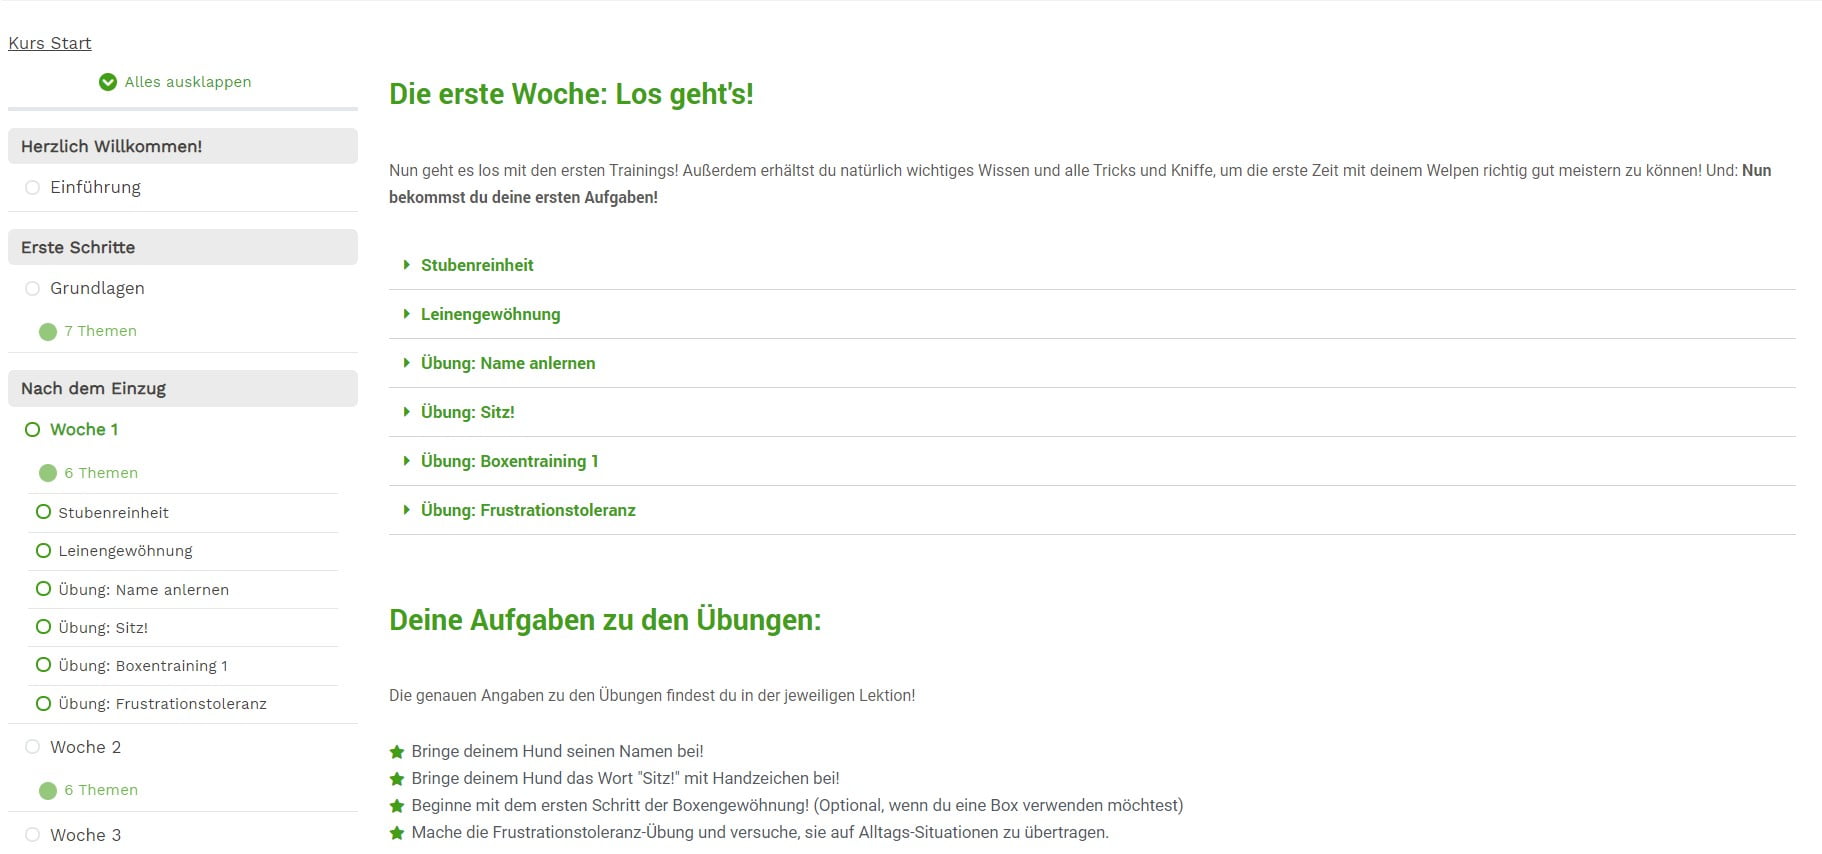The height and width of the screenshot is (854, 1822).
Task: Expand the 6 Themen list under Woche 2
Action: (x=101, y=790)
